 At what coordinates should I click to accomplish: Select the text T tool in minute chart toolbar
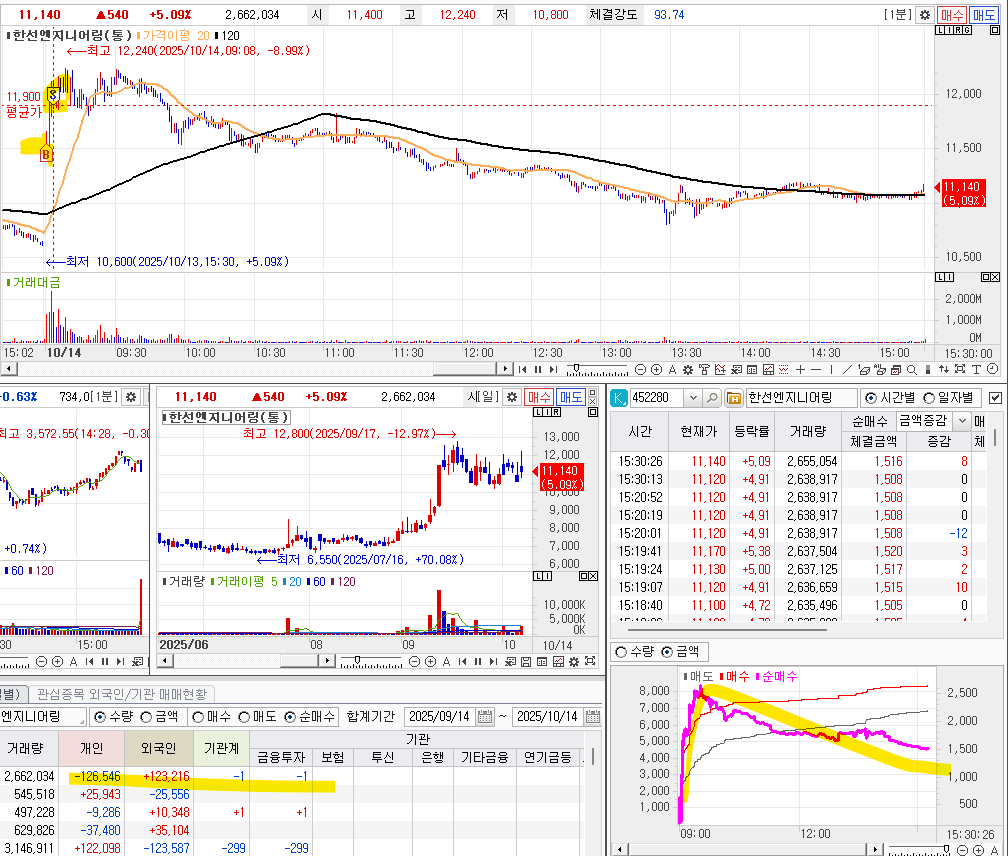pos(976,370)
